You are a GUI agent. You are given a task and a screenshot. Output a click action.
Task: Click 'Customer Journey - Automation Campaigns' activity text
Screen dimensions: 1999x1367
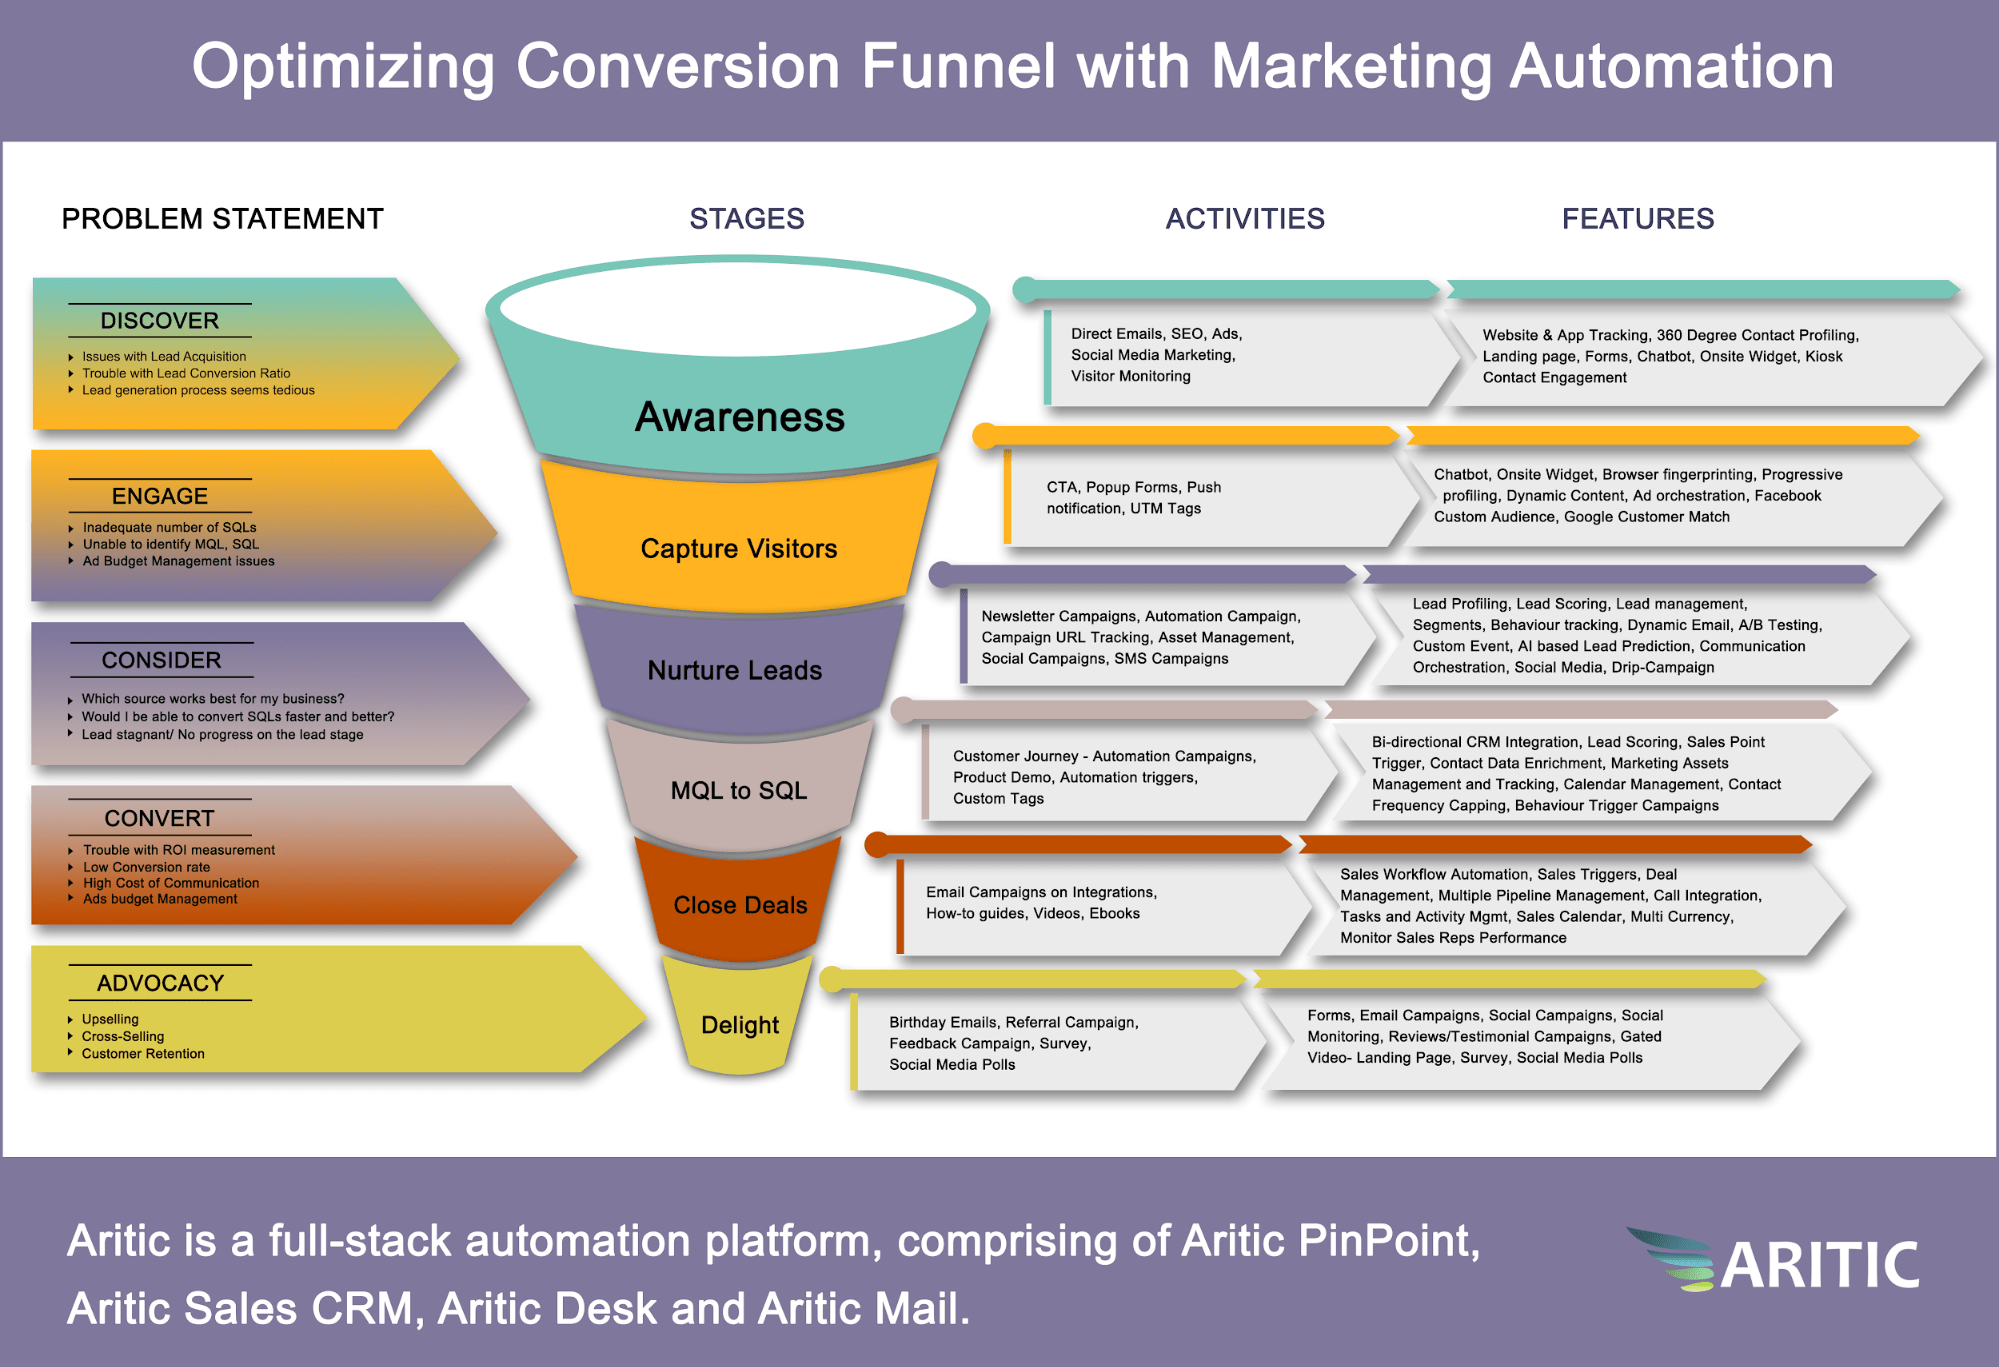(1104, 756)
